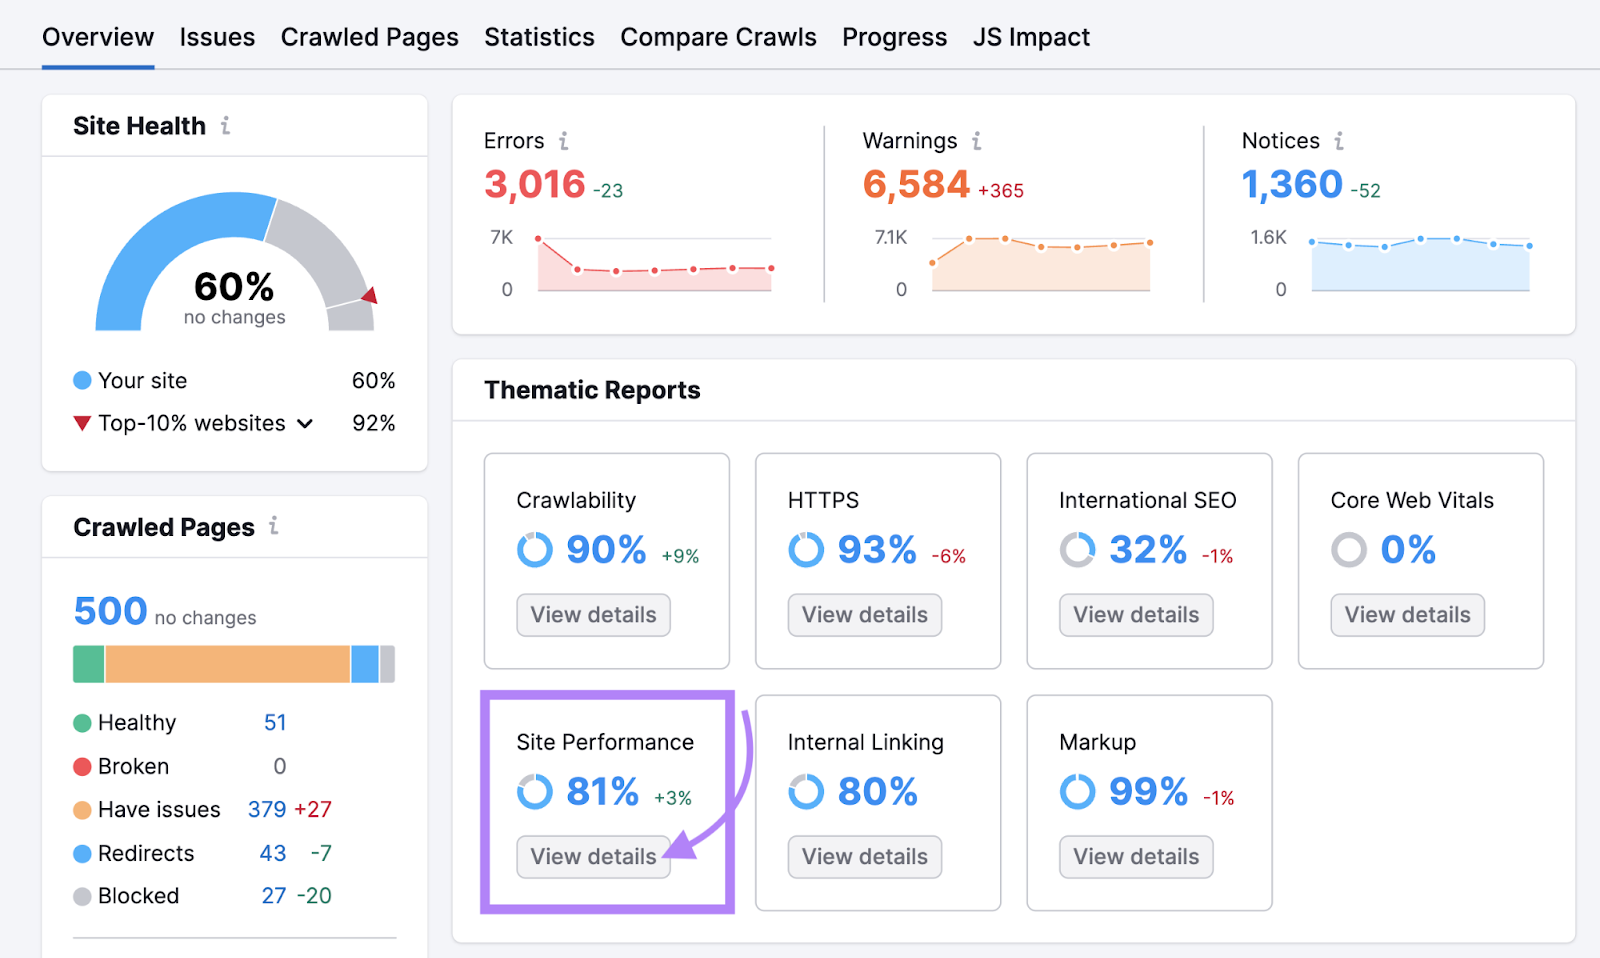The image size is (1600, 958).
Task: Toggle the Redirects legend dot
Action: pyautogui.click(x=82, y=853)
